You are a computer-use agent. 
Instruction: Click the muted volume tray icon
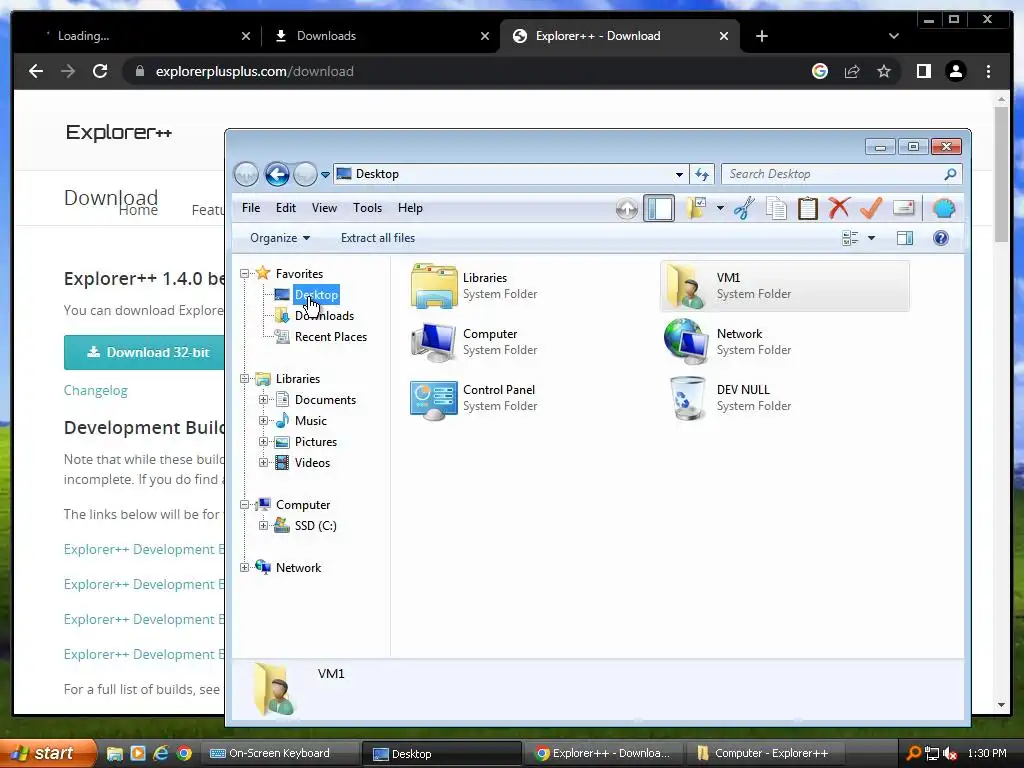[951, 754]
